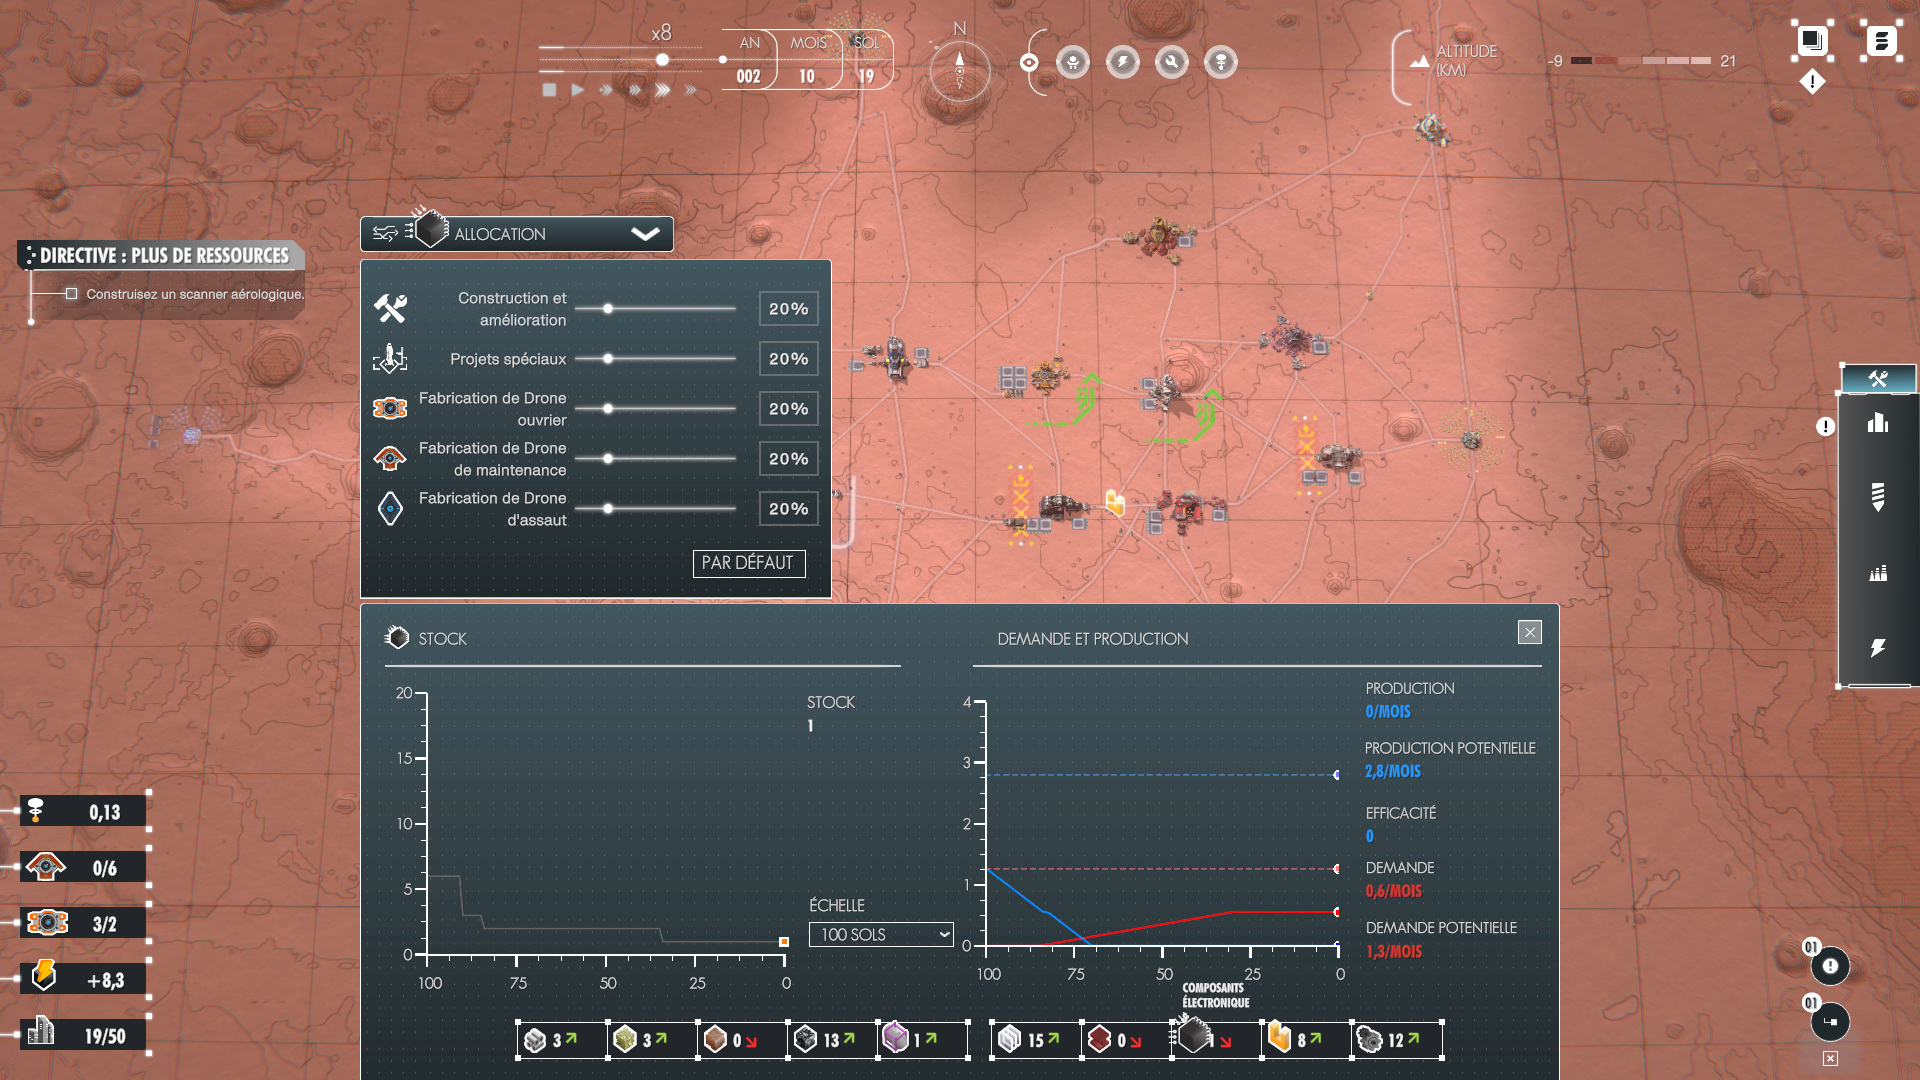Open the 100 SOLS scale dropdown

pos(880,934)
